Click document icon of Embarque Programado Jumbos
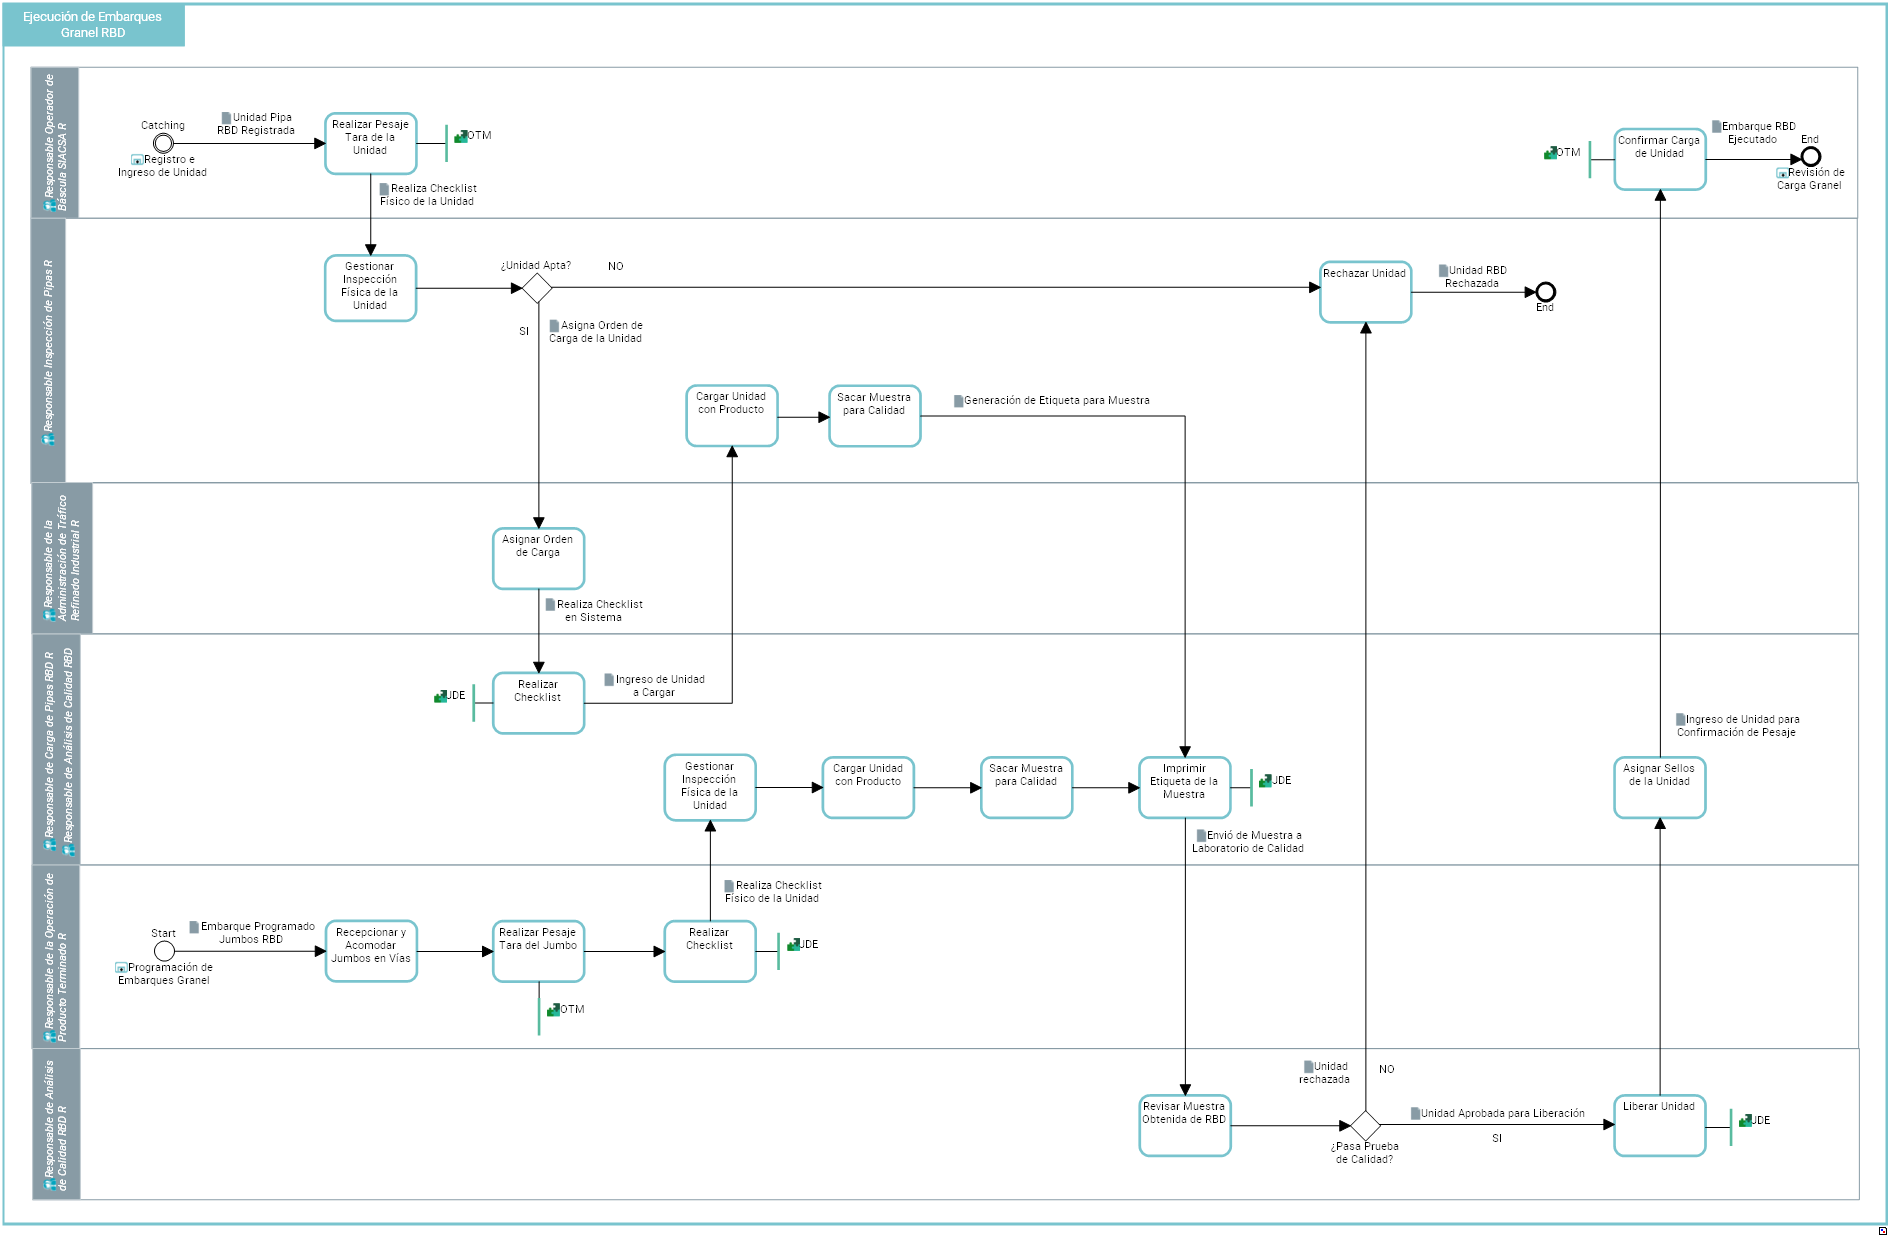 coord(194,927)
